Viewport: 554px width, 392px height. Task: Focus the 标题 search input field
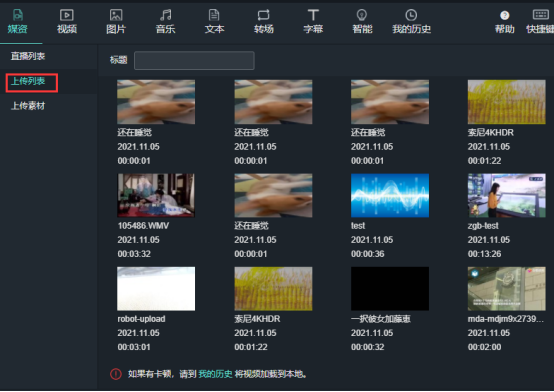[194, 60]
